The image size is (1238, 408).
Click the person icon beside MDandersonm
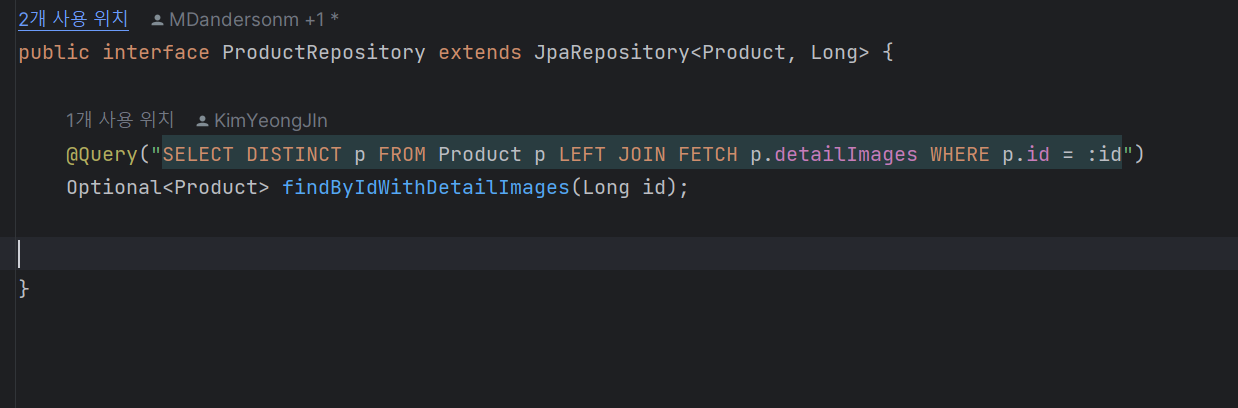[158, 20]
